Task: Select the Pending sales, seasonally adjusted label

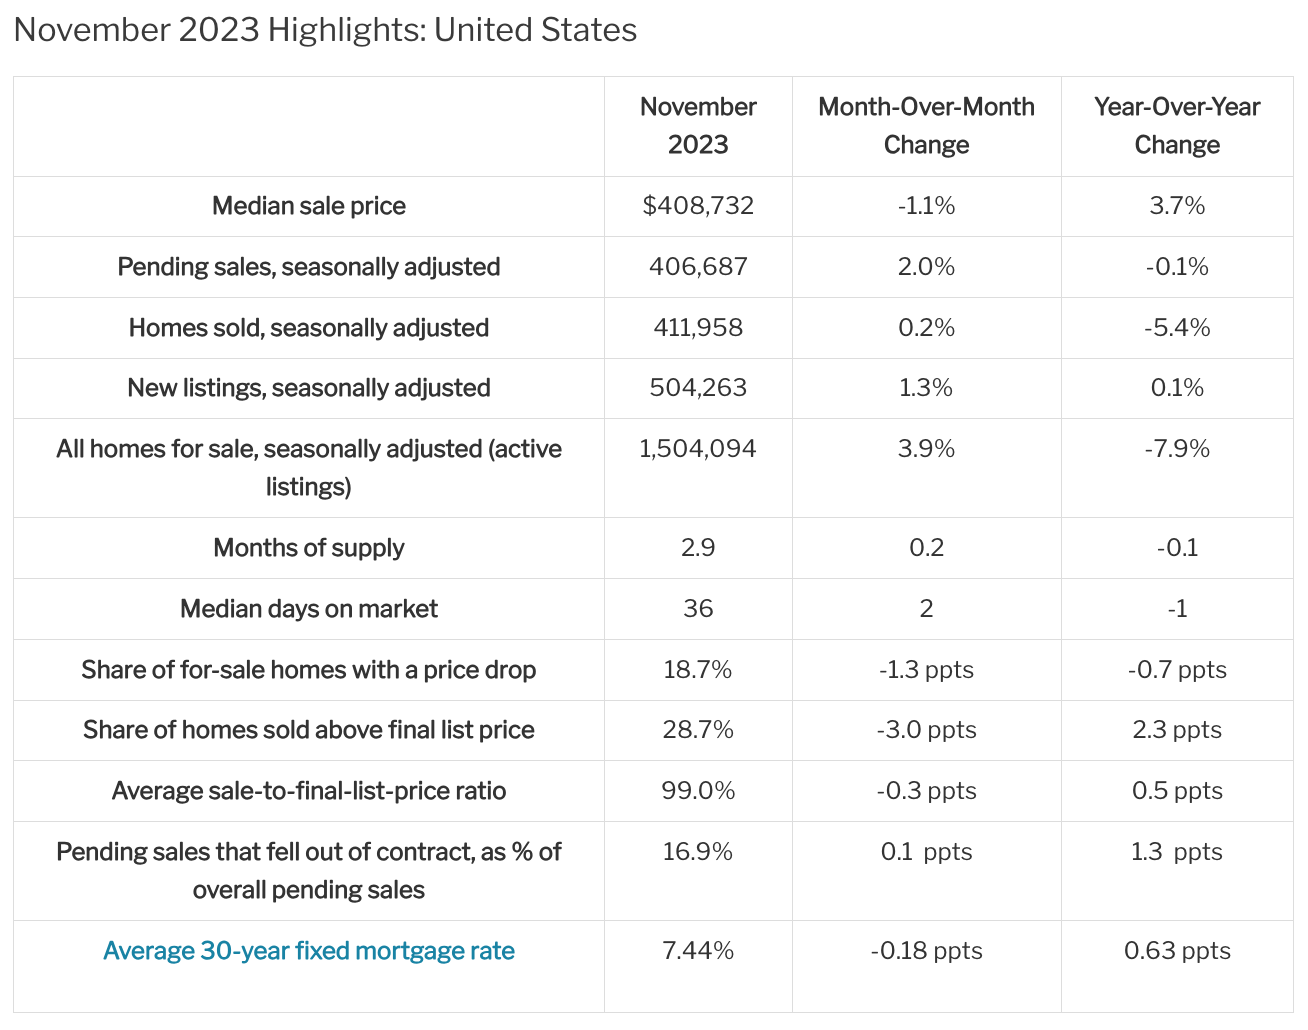Action: pos(309,267)
